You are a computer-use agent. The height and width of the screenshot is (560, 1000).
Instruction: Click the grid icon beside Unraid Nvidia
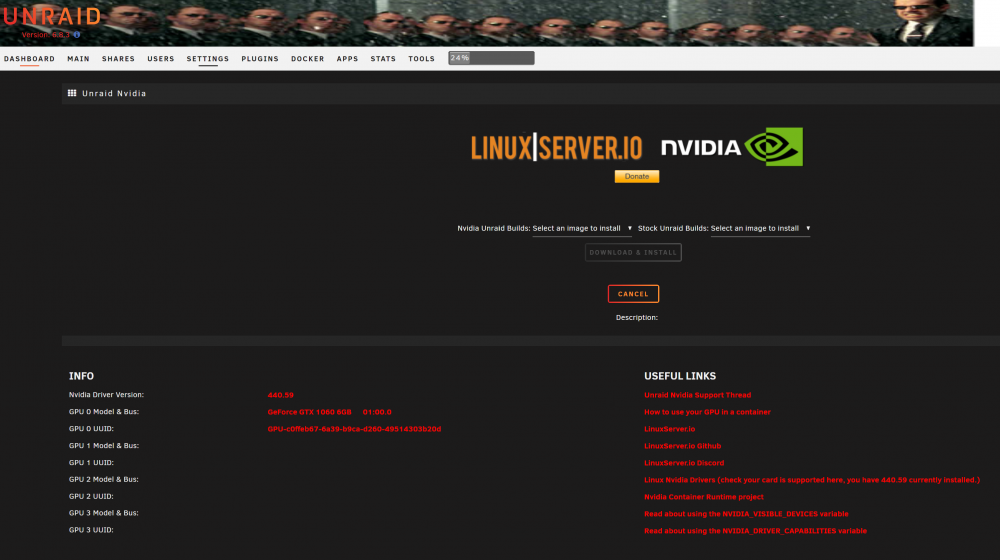point(72,93)
